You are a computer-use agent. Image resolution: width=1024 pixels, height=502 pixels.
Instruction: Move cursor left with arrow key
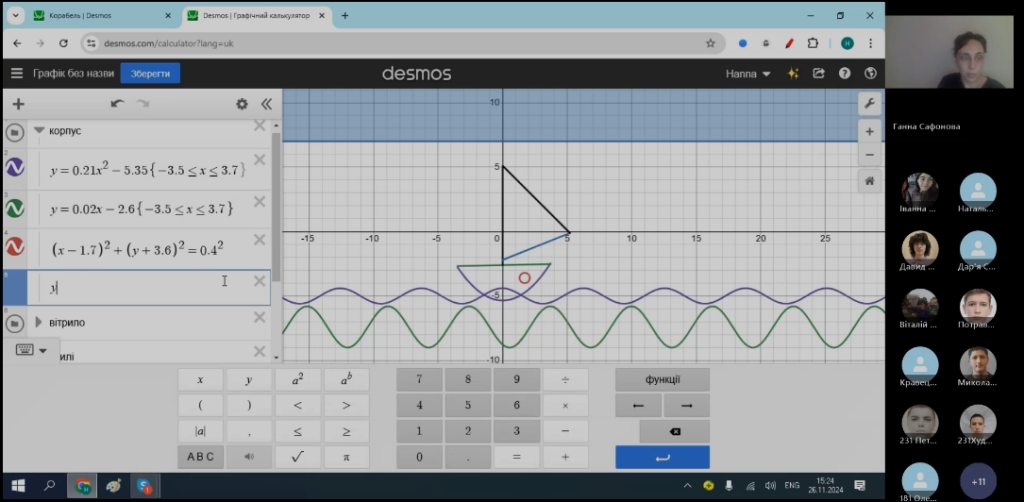click(639, 405)
